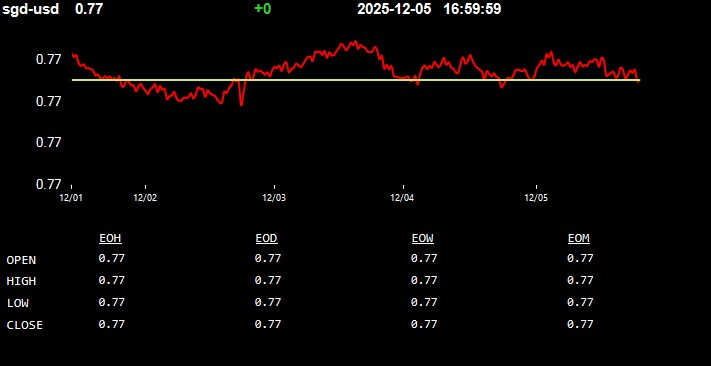
Task: Select the HIGH row label
Action: pos(21,281)
